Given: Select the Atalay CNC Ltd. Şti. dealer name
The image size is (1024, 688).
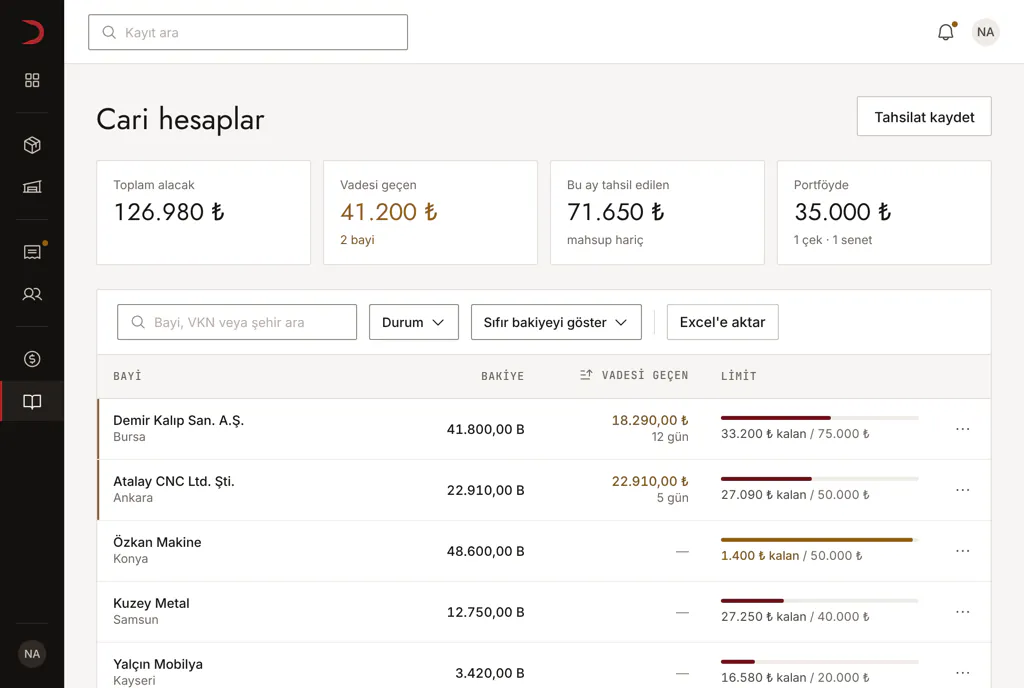Looking at the screenshot, I should (174, 481).
